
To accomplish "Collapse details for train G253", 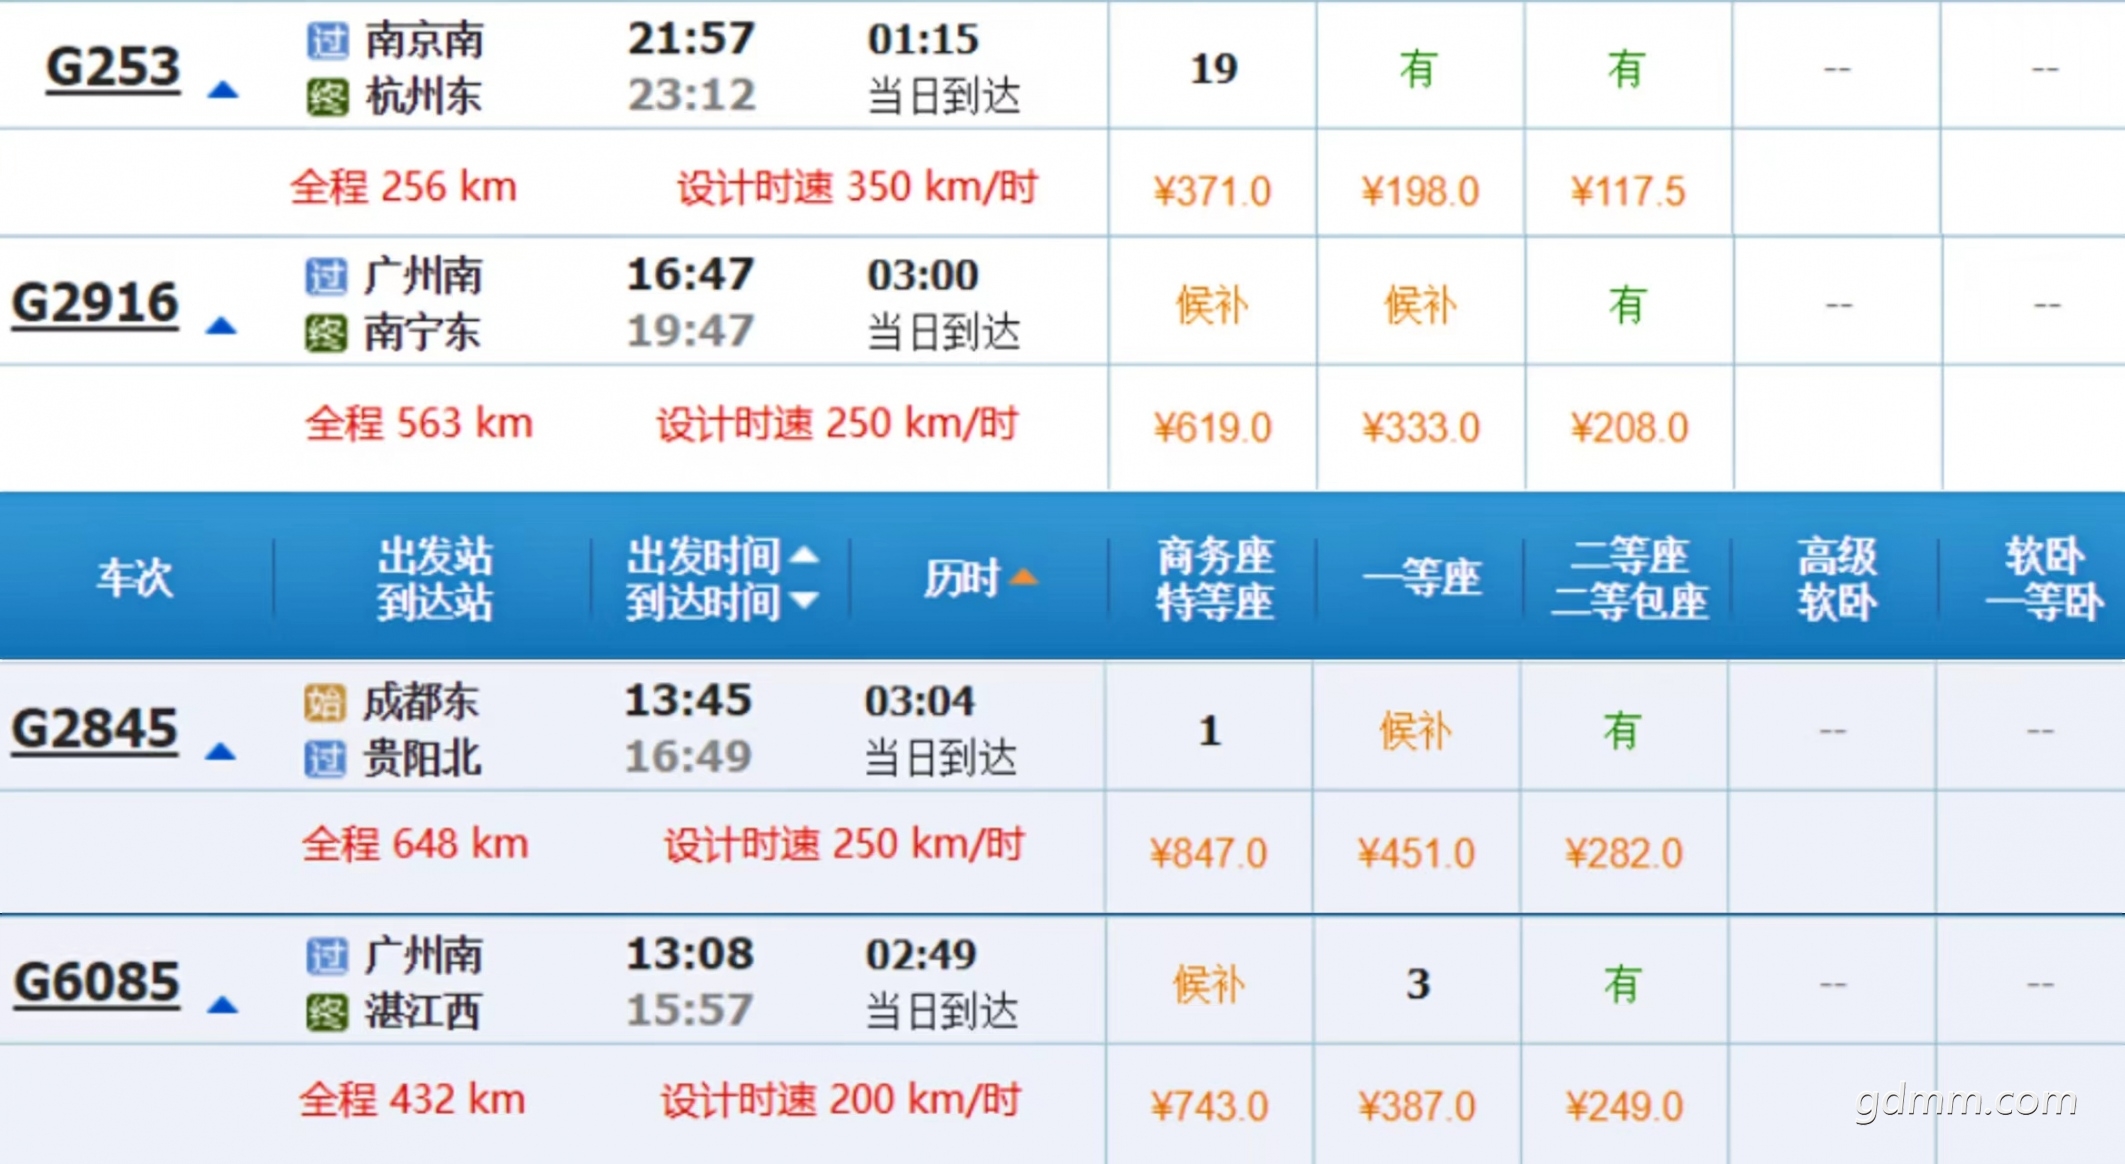I will (x=222, y=91).
